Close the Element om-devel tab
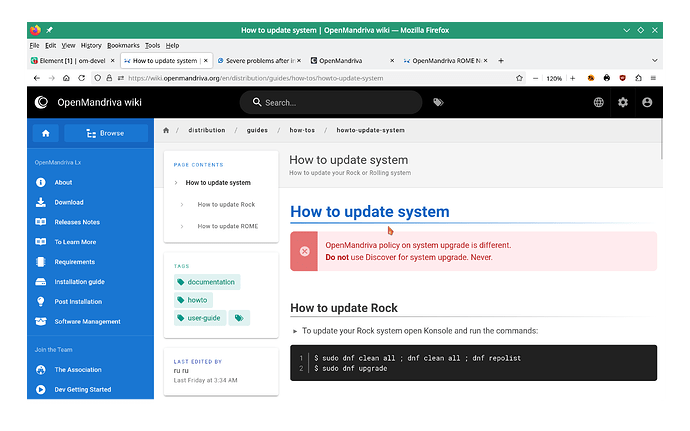The height and width of the screenshot is (431, 690). click(x=113, y=61)
